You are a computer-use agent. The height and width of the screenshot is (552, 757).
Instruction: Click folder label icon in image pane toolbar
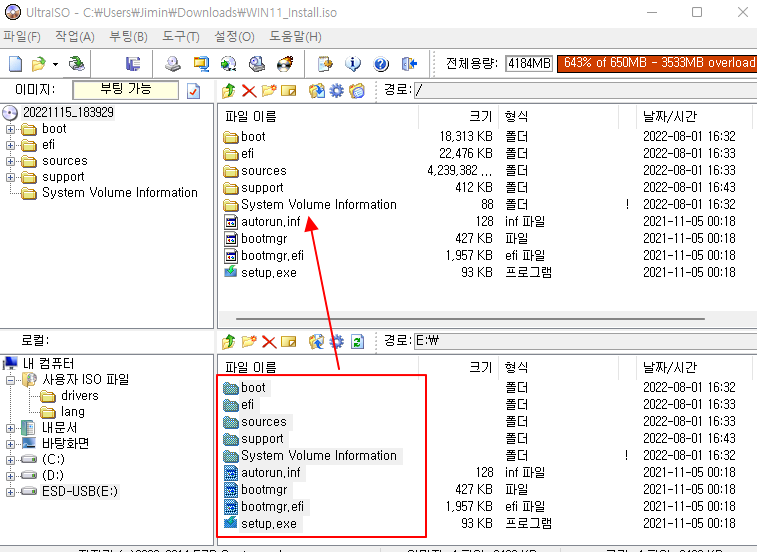click(357, 90)
